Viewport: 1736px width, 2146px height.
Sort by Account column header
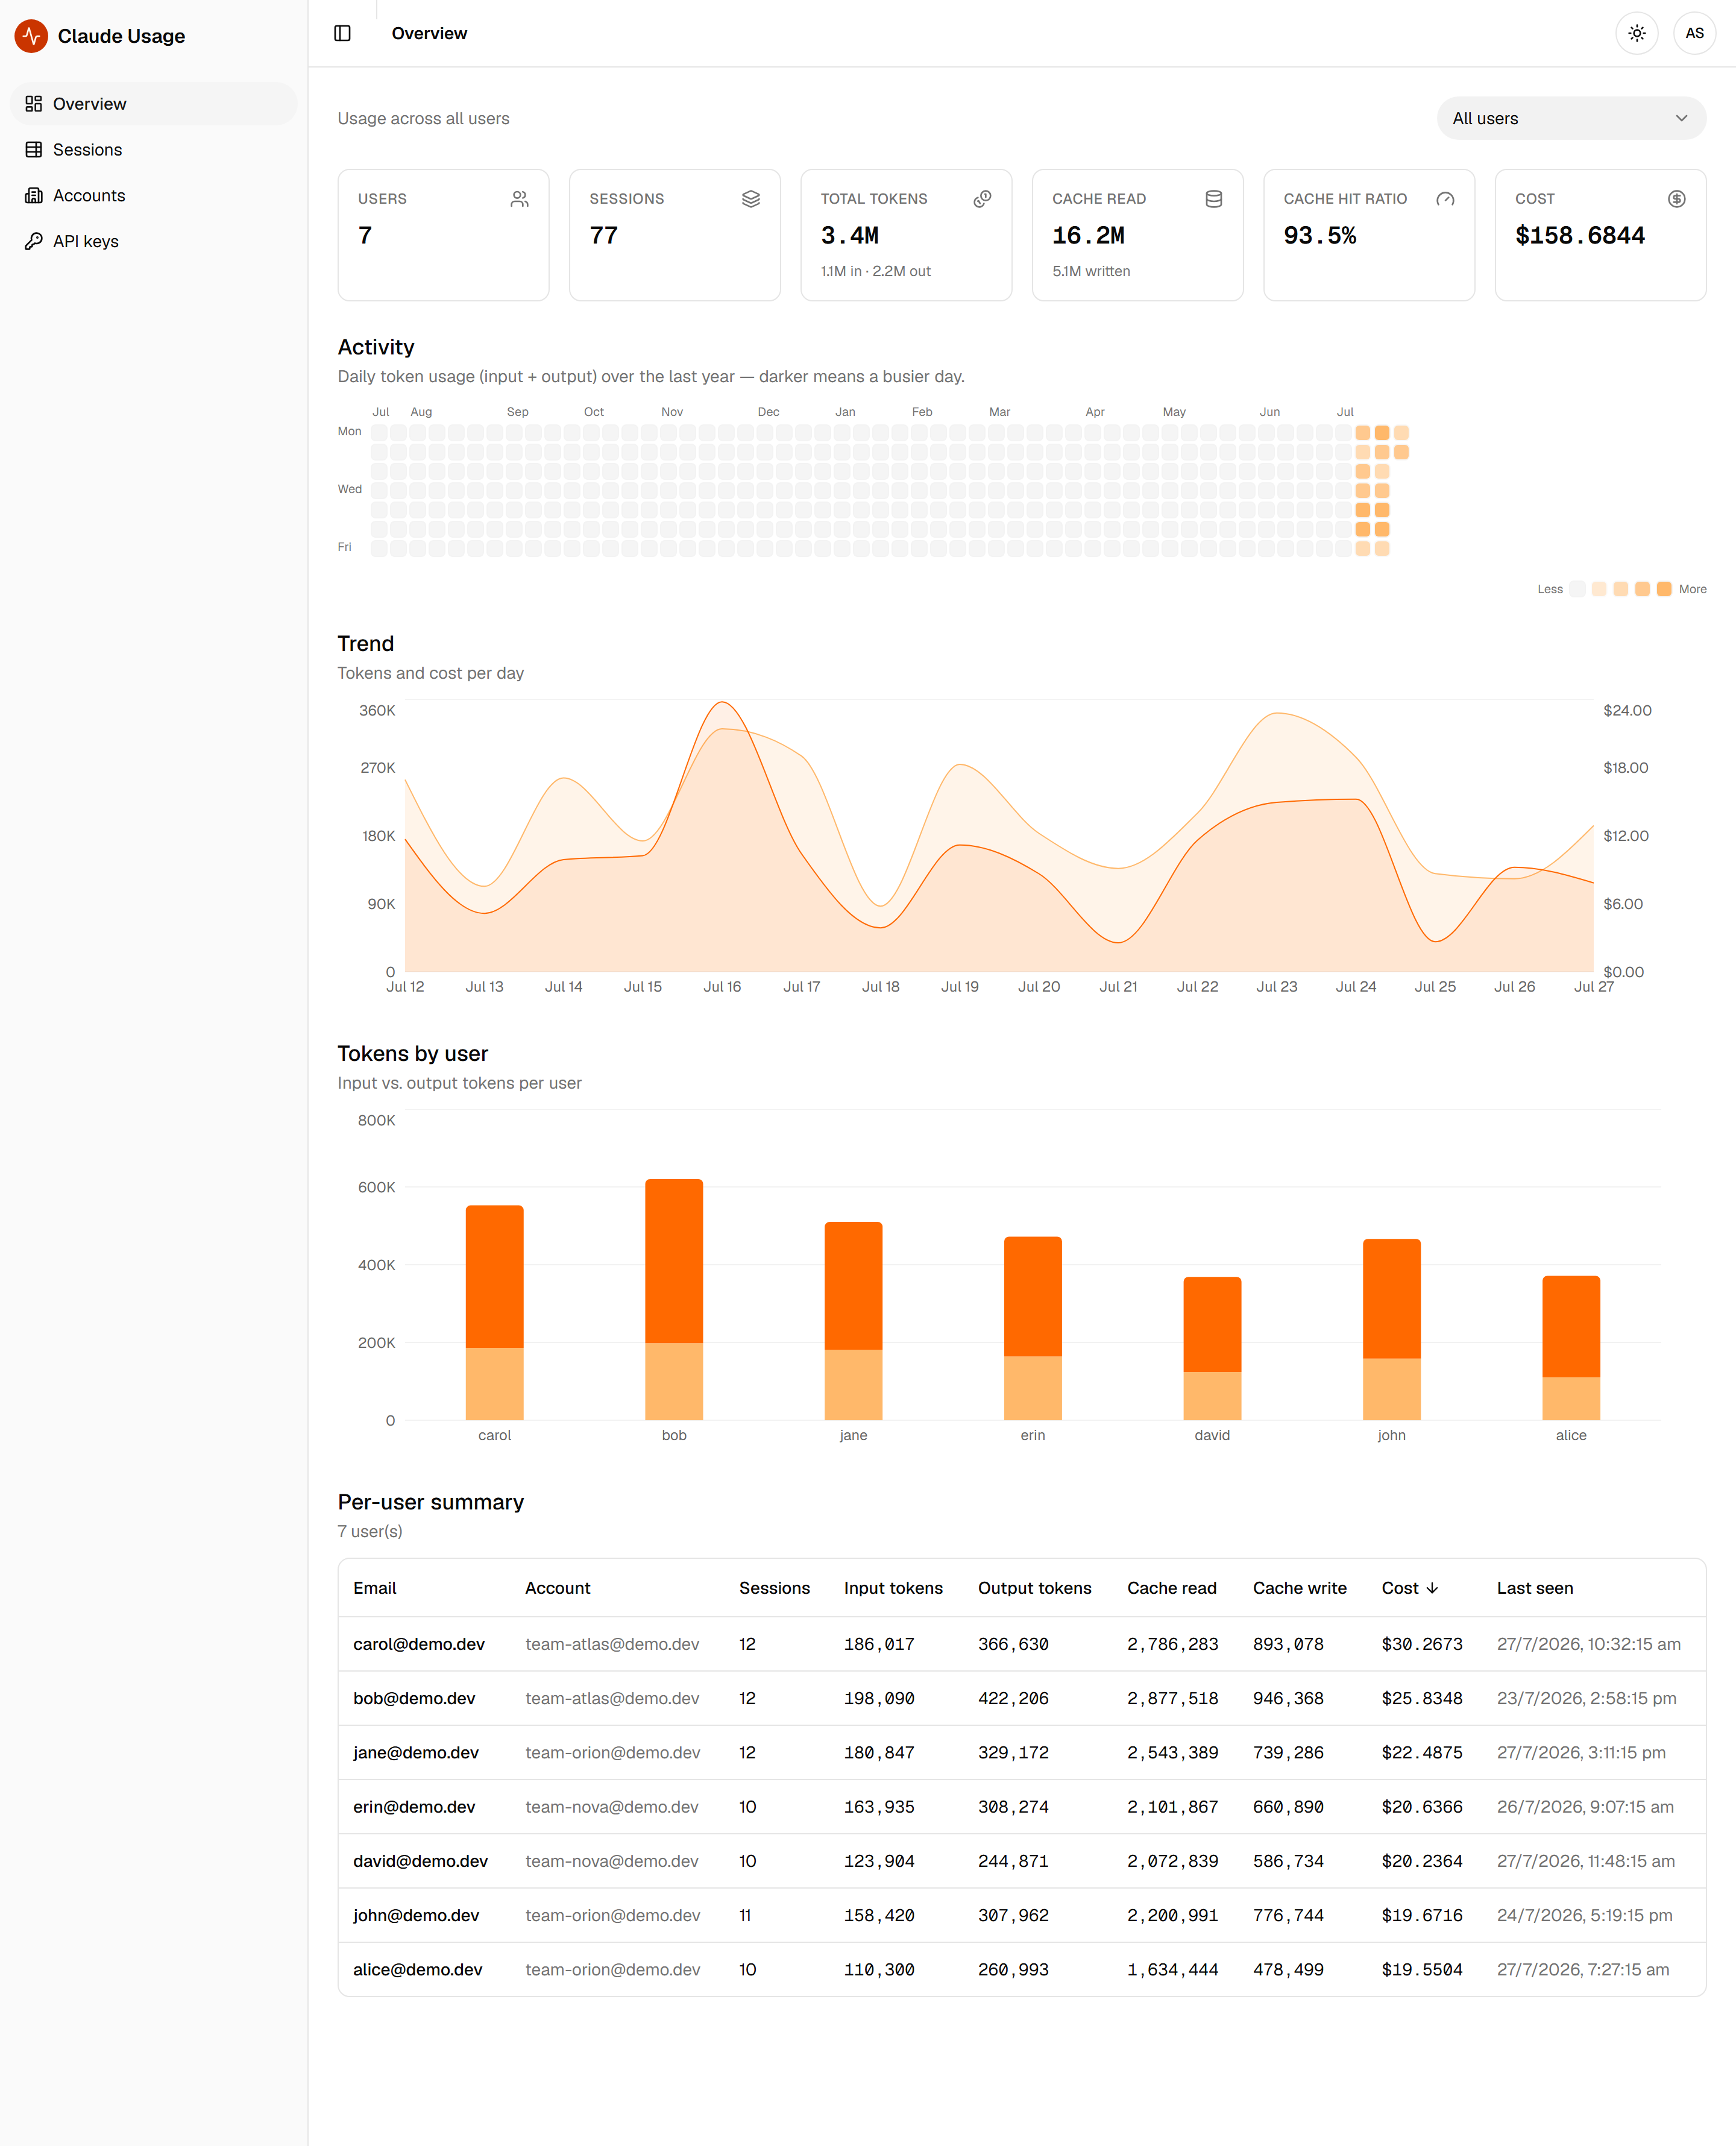(x=557, y=1588)
